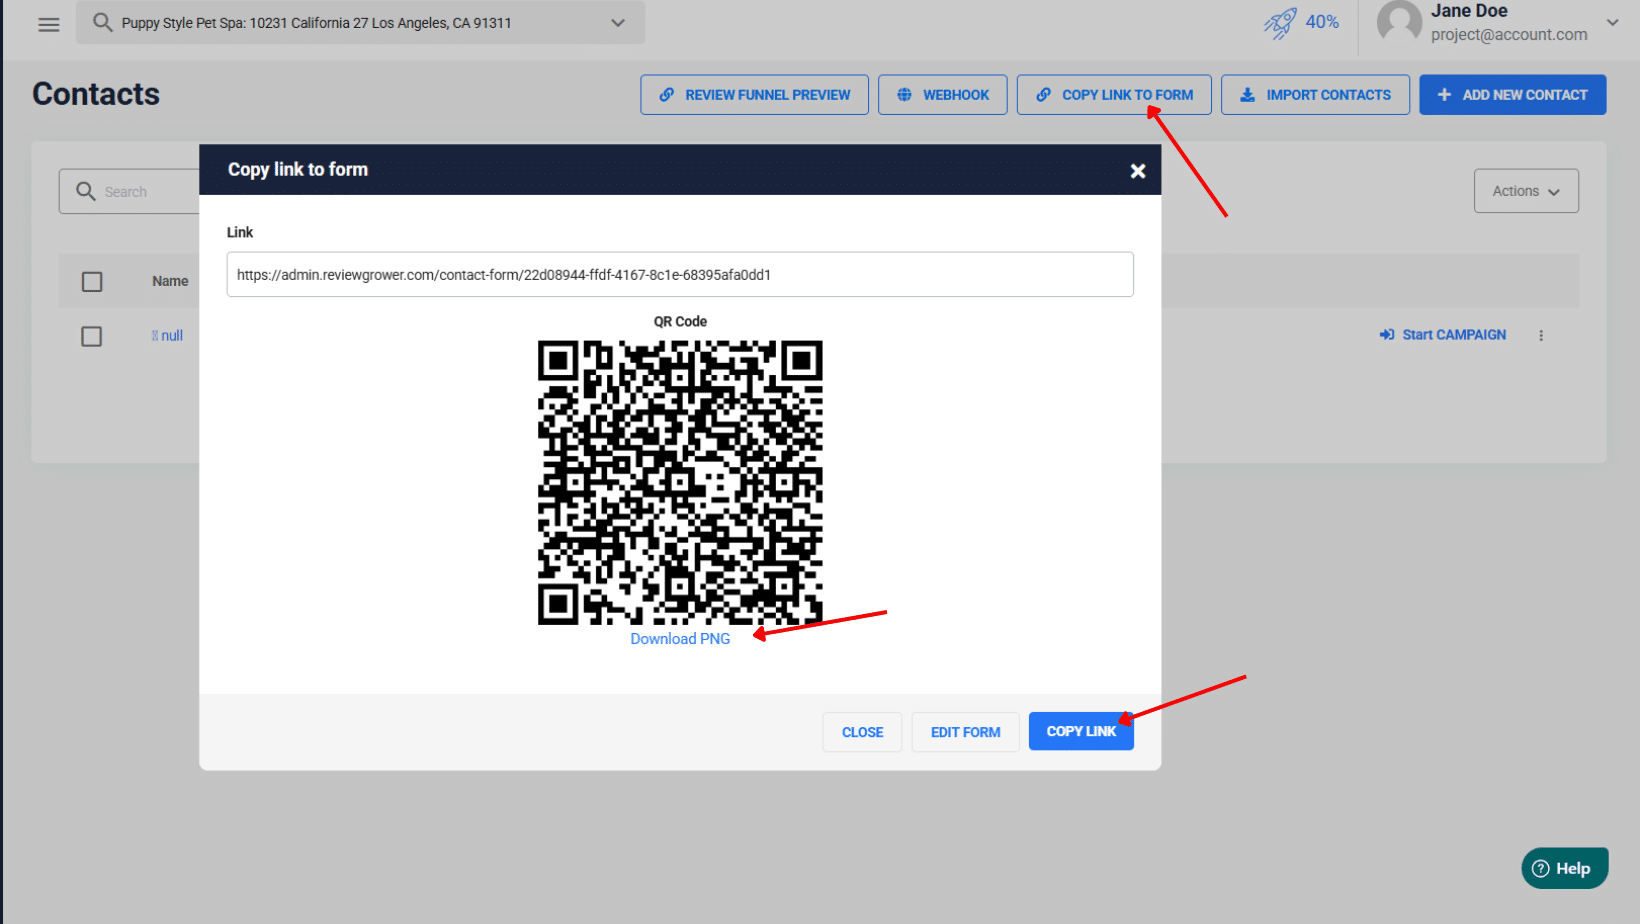Expand the business location dropdown
The image size is (1640, 924).
tap(618, 22)
